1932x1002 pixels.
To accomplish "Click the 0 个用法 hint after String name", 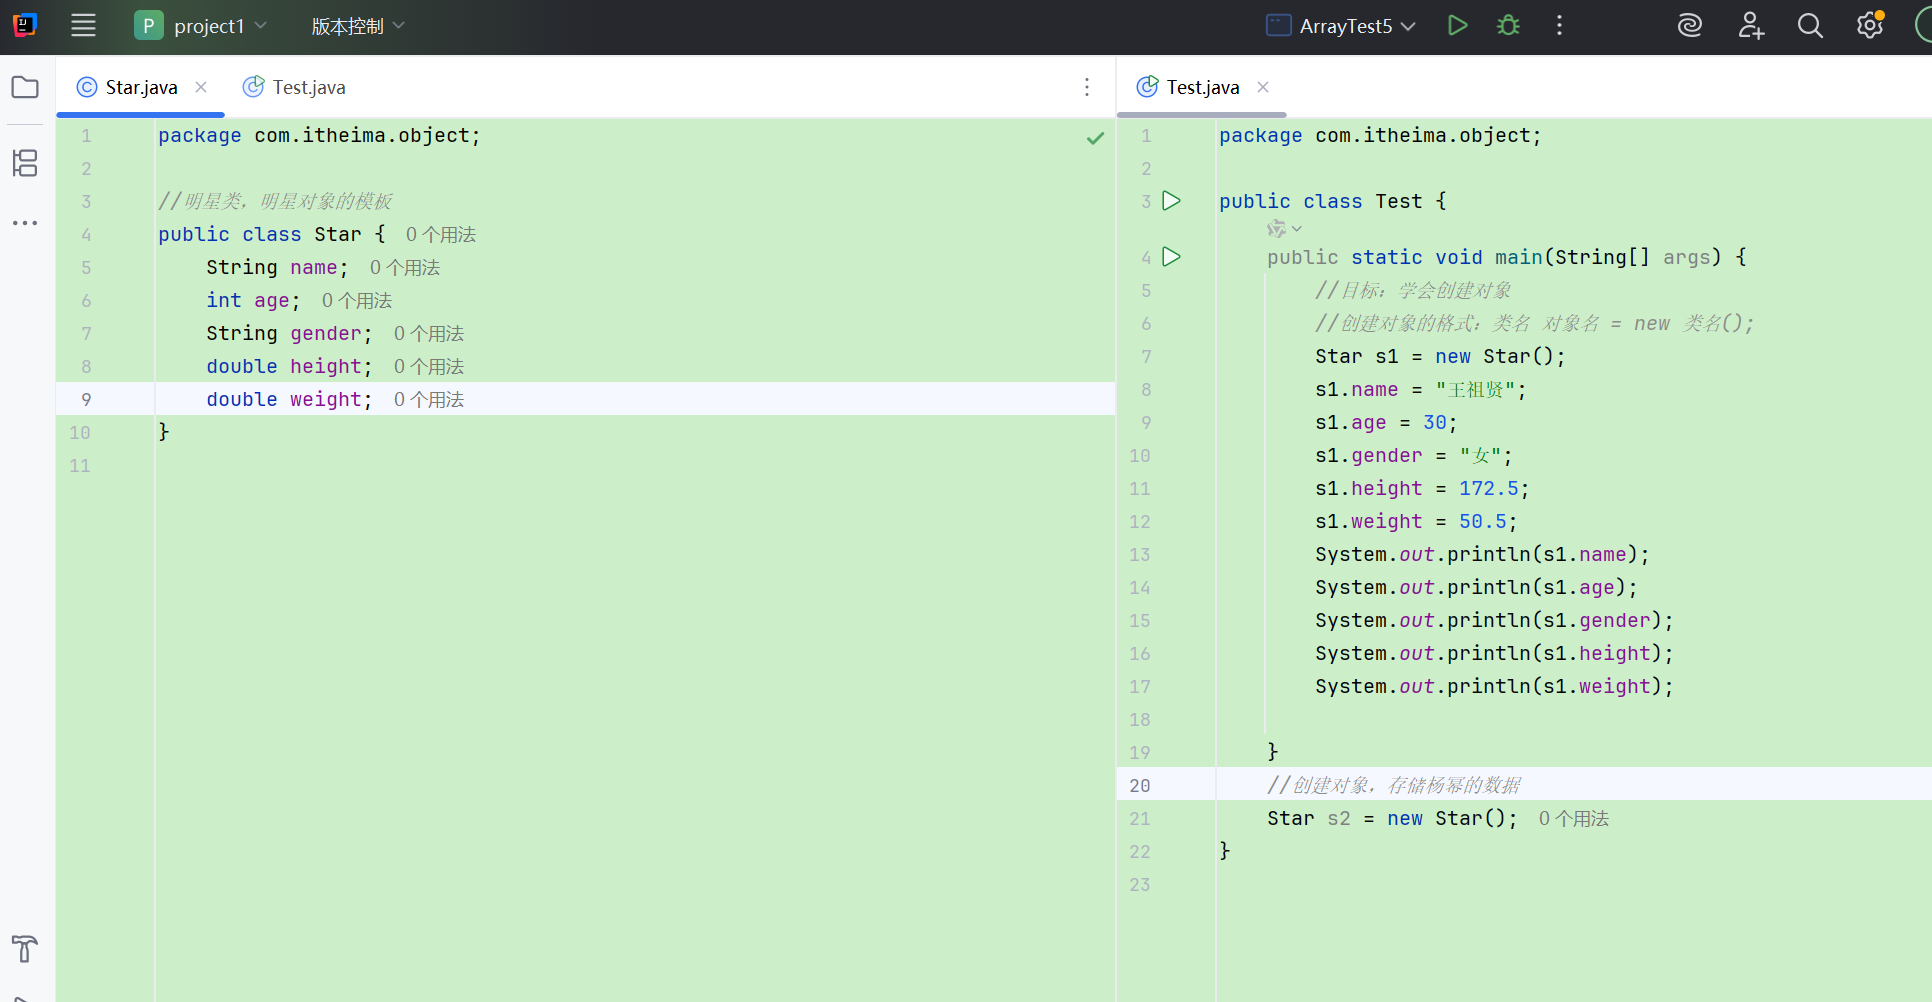I will click(x=405, y=267).
